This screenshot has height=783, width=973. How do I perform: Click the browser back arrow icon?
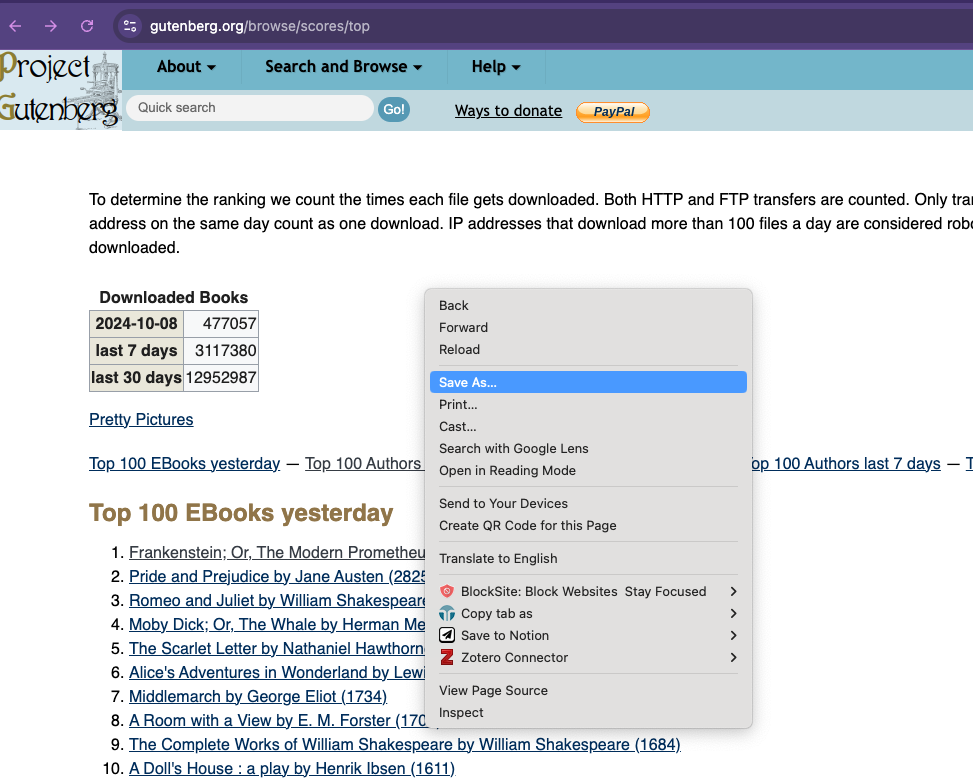point(15,26)
